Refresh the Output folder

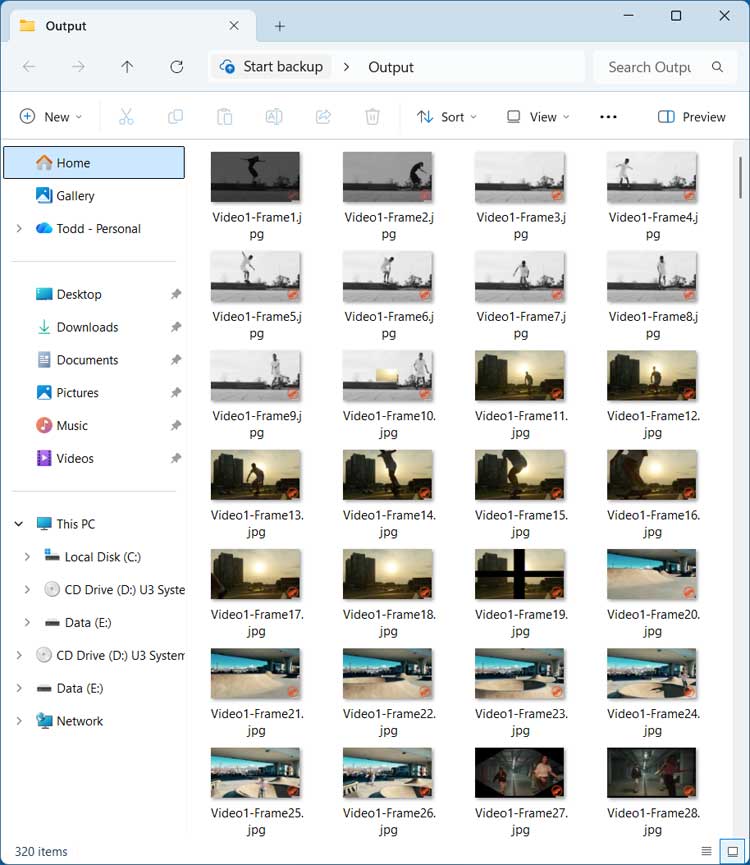click(176, 67)
